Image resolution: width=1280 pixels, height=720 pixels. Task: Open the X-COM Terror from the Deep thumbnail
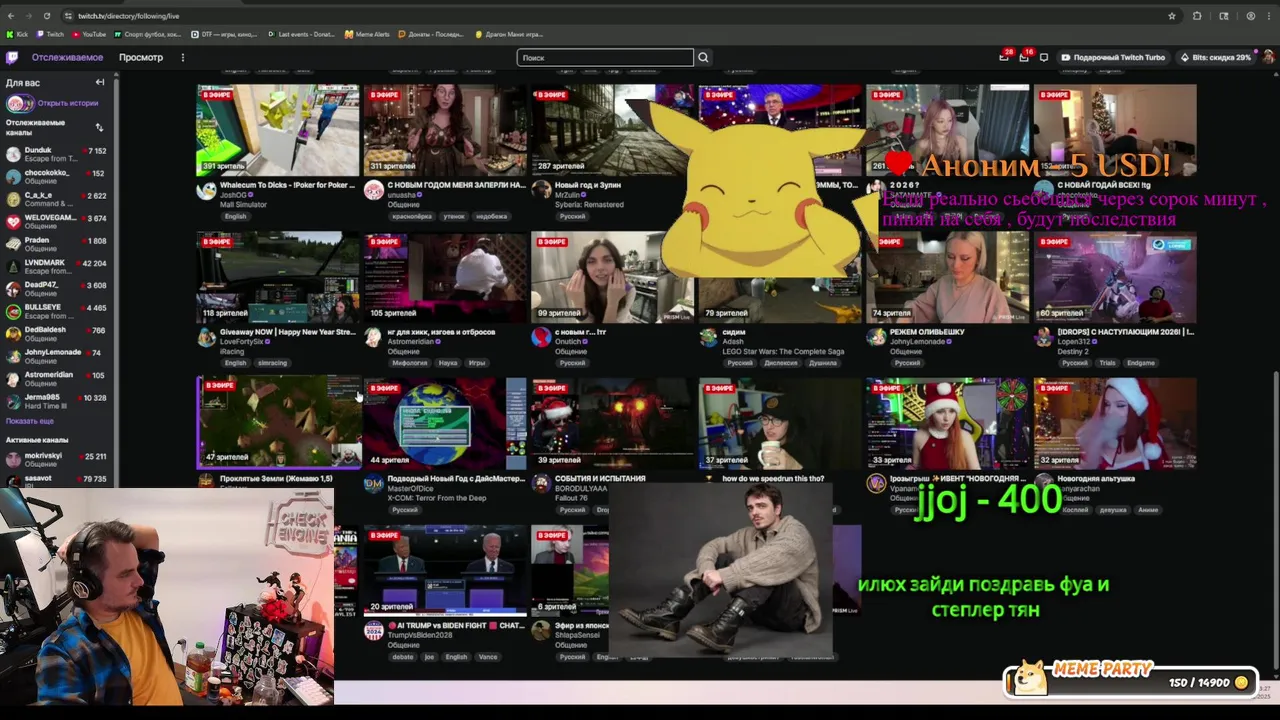pyautogui.click(x=445, y=424)
